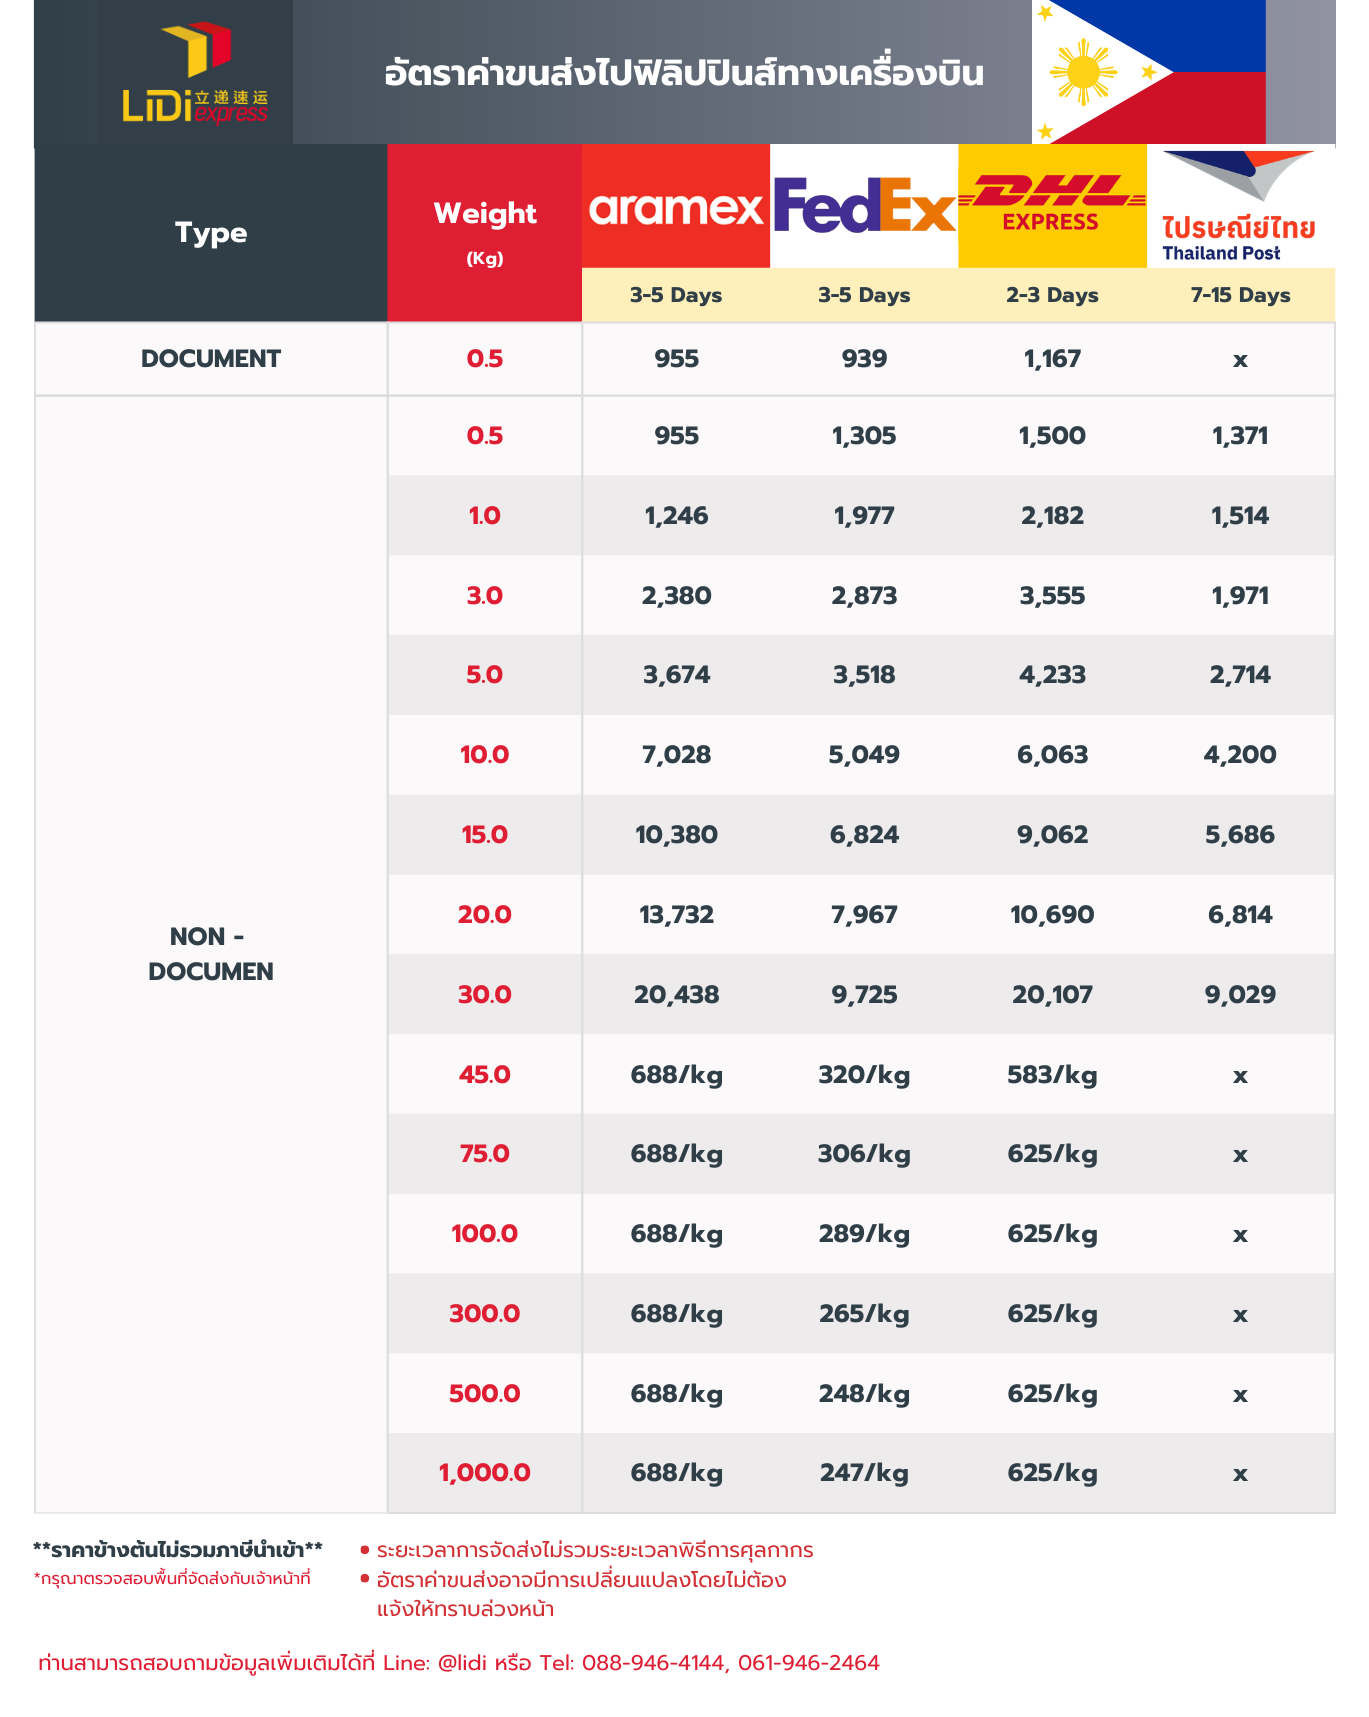Select the Thailand Post carrier logo
This screenshot has width=1369, height=1717.
[1240, 208]
